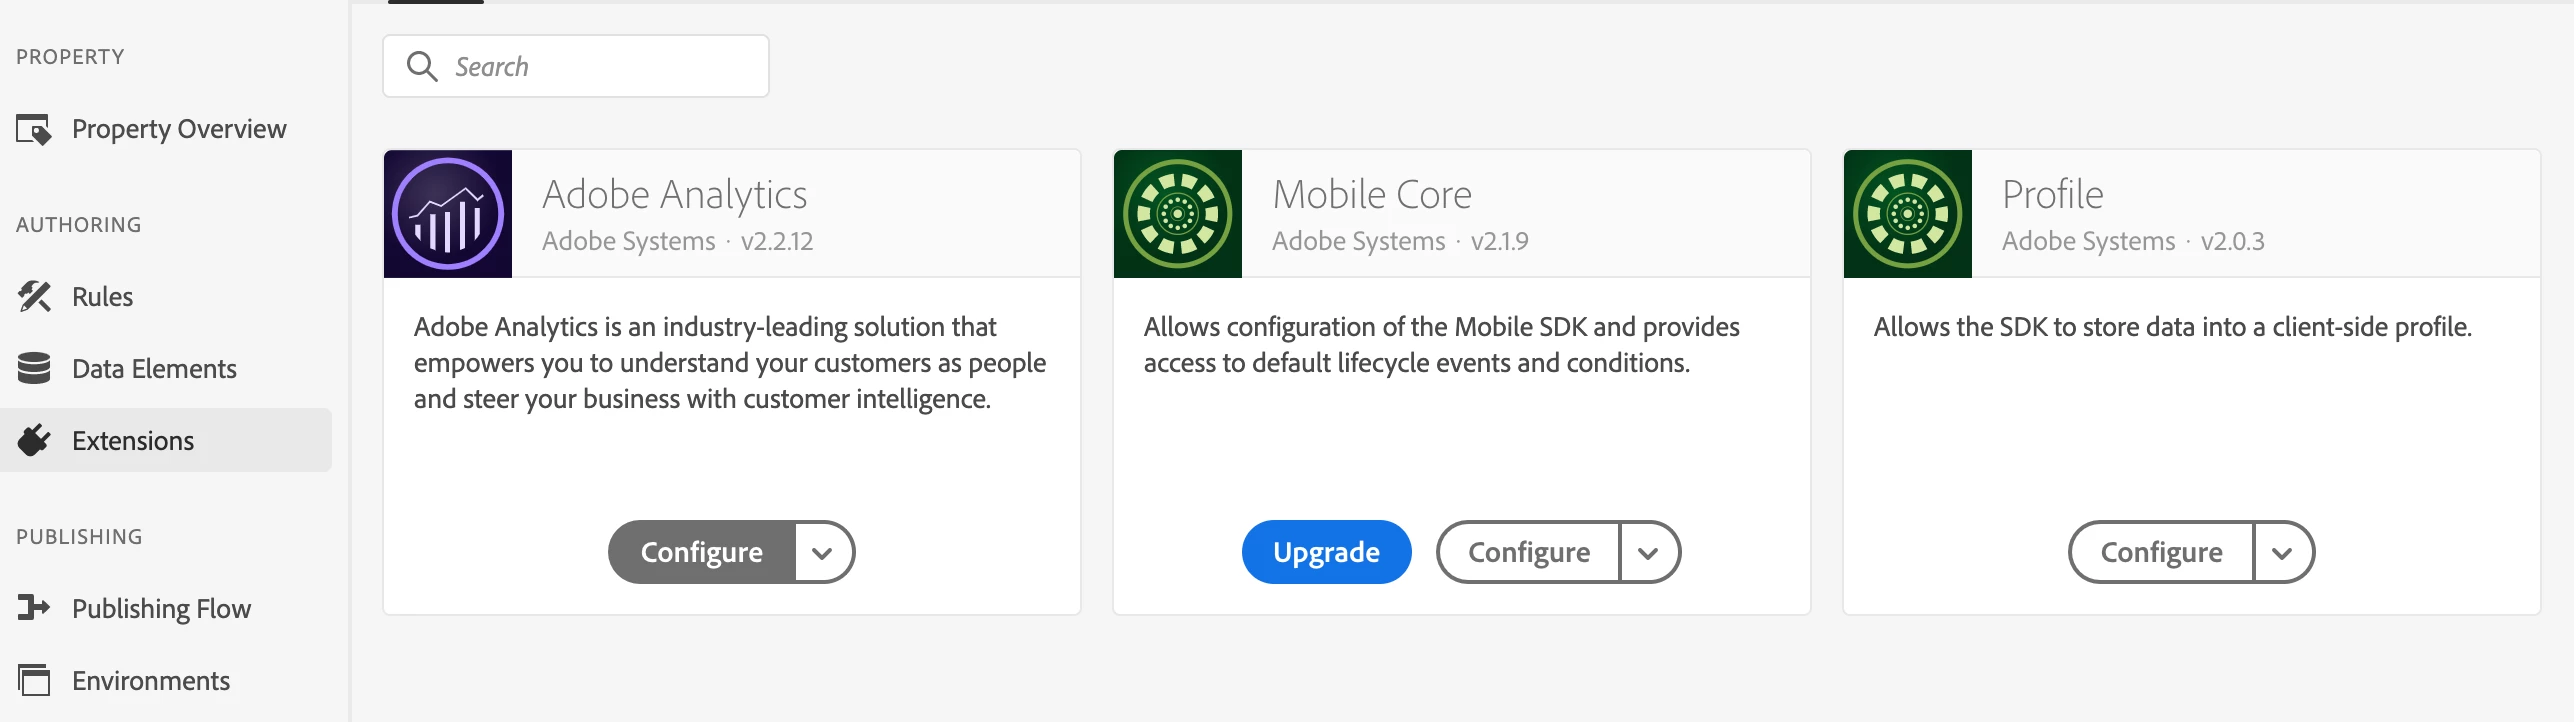Click the Mobile Core extension logo

(1178, 214)
